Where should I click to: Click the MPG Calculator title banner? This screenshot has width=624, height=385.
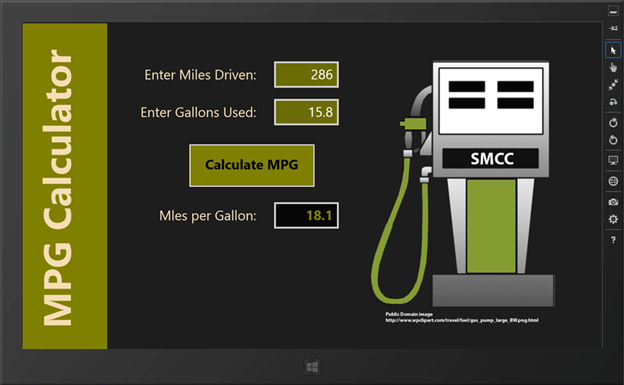65,186
